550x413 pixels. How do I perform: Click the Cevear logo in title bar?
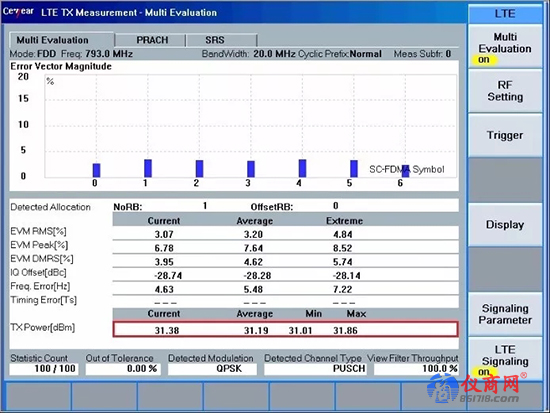18,12
